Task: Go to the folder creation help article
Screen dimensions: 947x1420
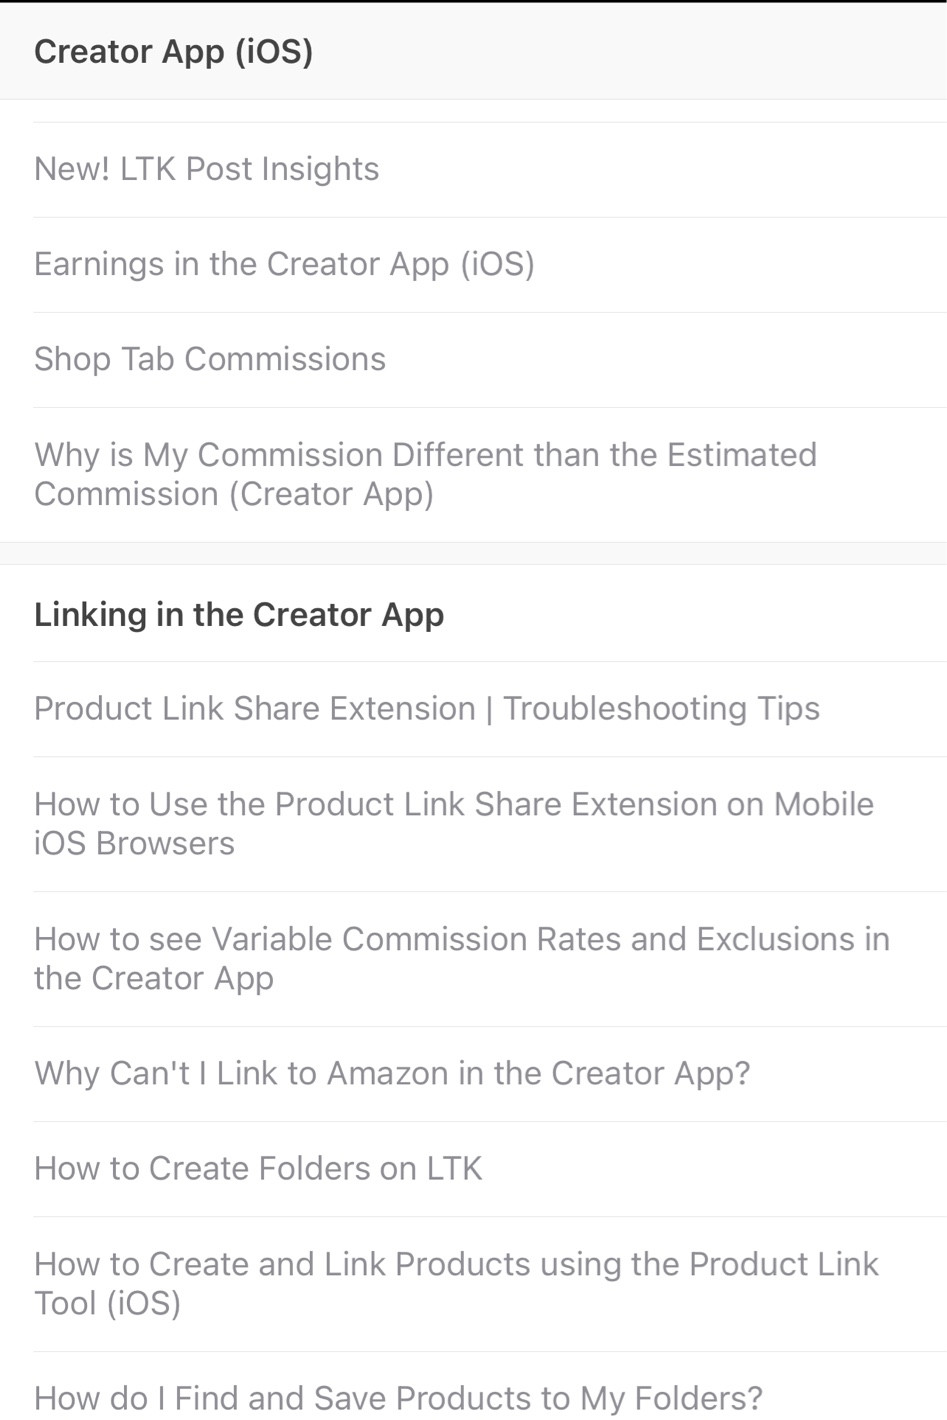Action: tap(258, 1168)
